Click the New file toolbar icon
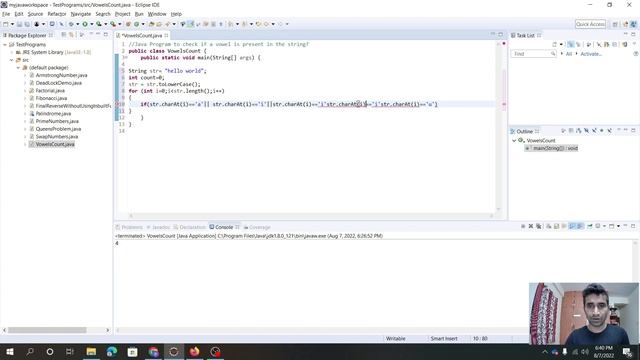 click(x=6, y=24)
